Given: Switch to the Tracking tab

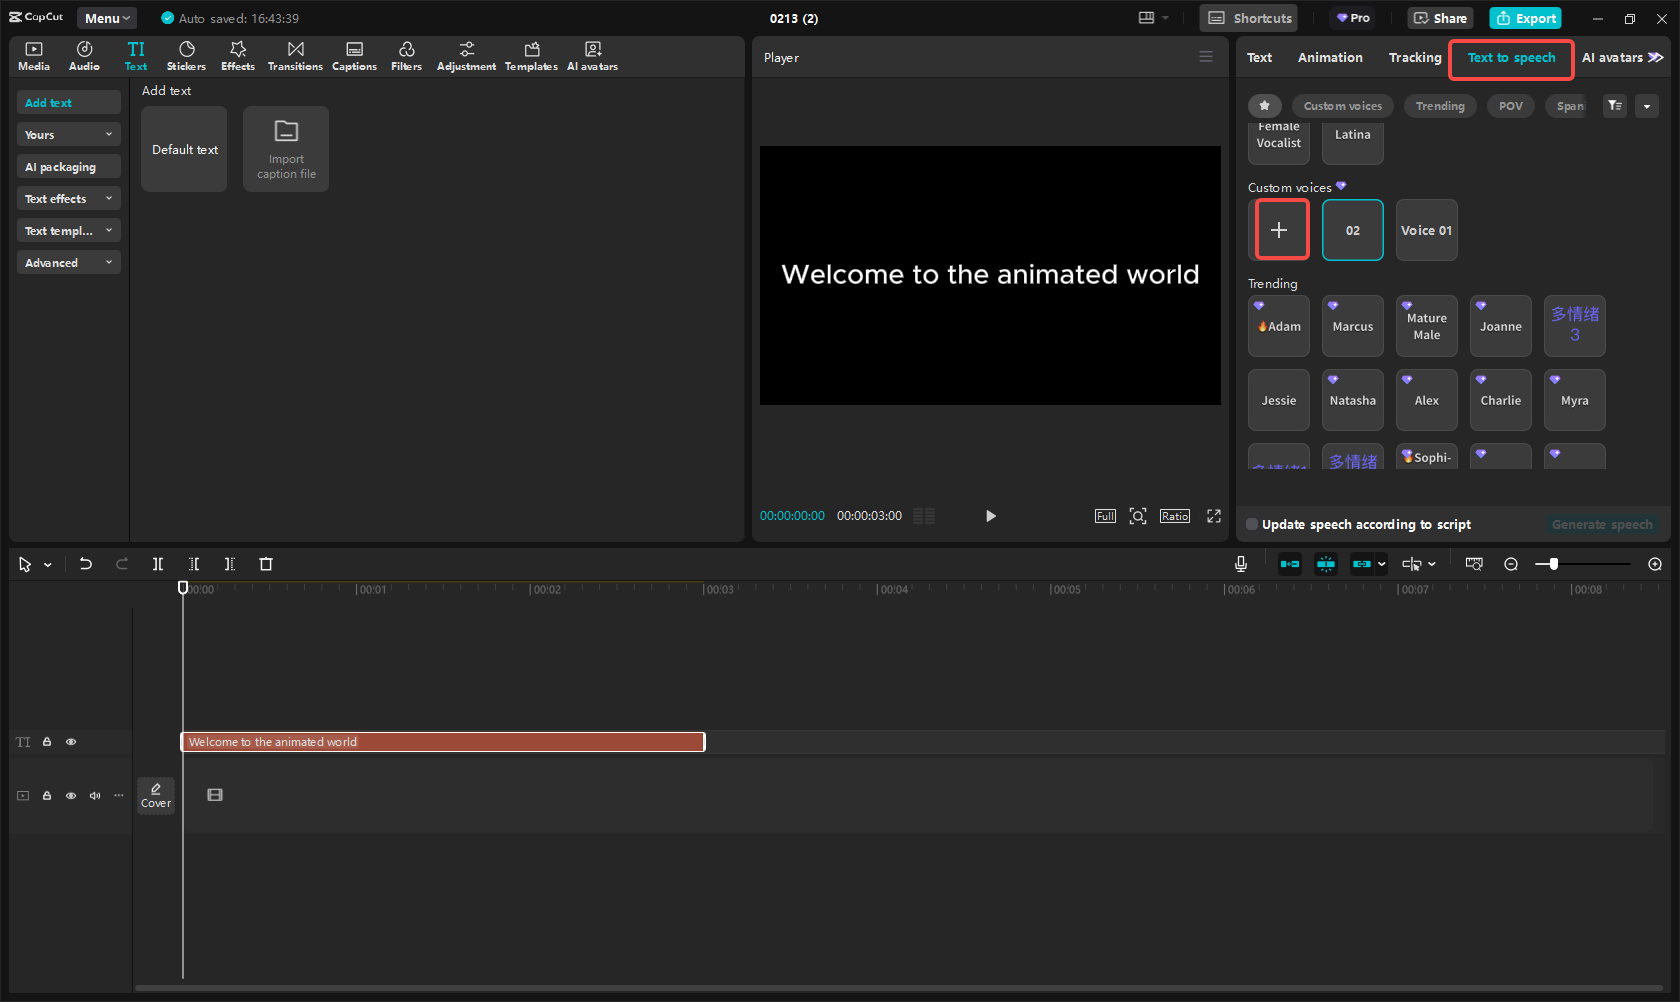Looking at the screenshot, I should click(x=1414, y=58).
